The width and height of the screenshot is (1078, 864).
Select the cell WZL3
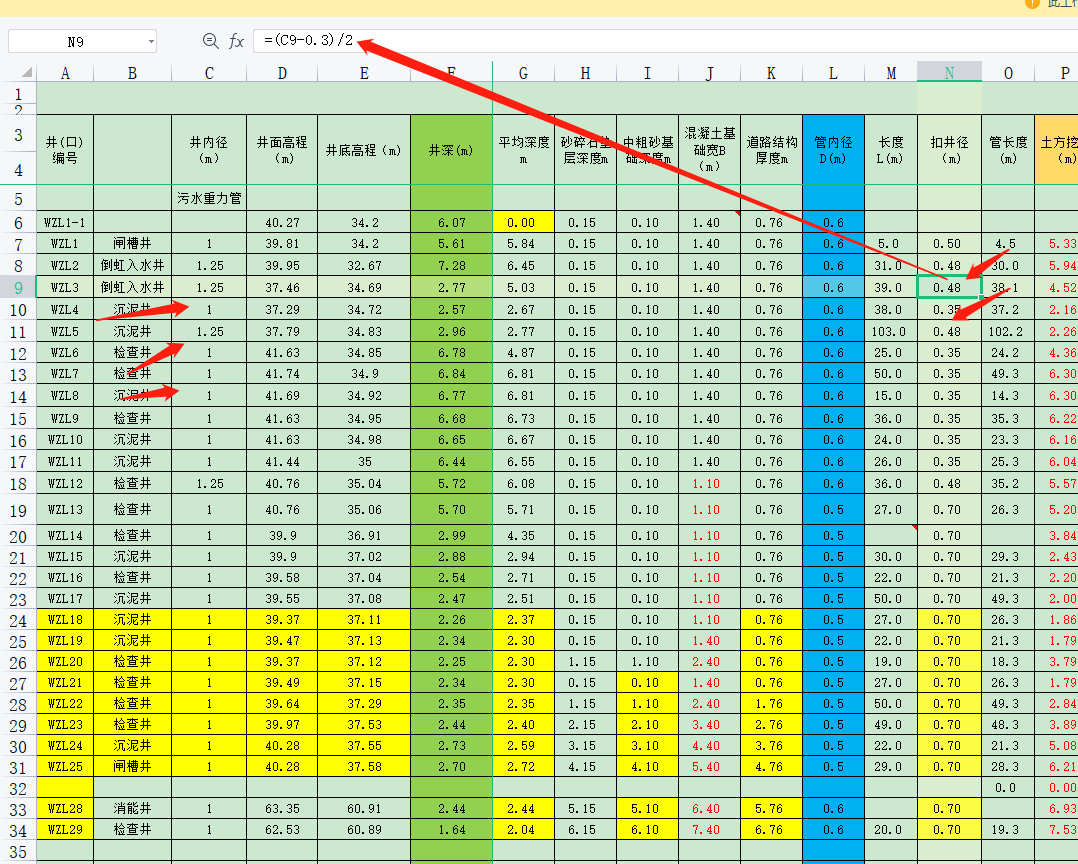pyautogui.click(x=65, y=288)
